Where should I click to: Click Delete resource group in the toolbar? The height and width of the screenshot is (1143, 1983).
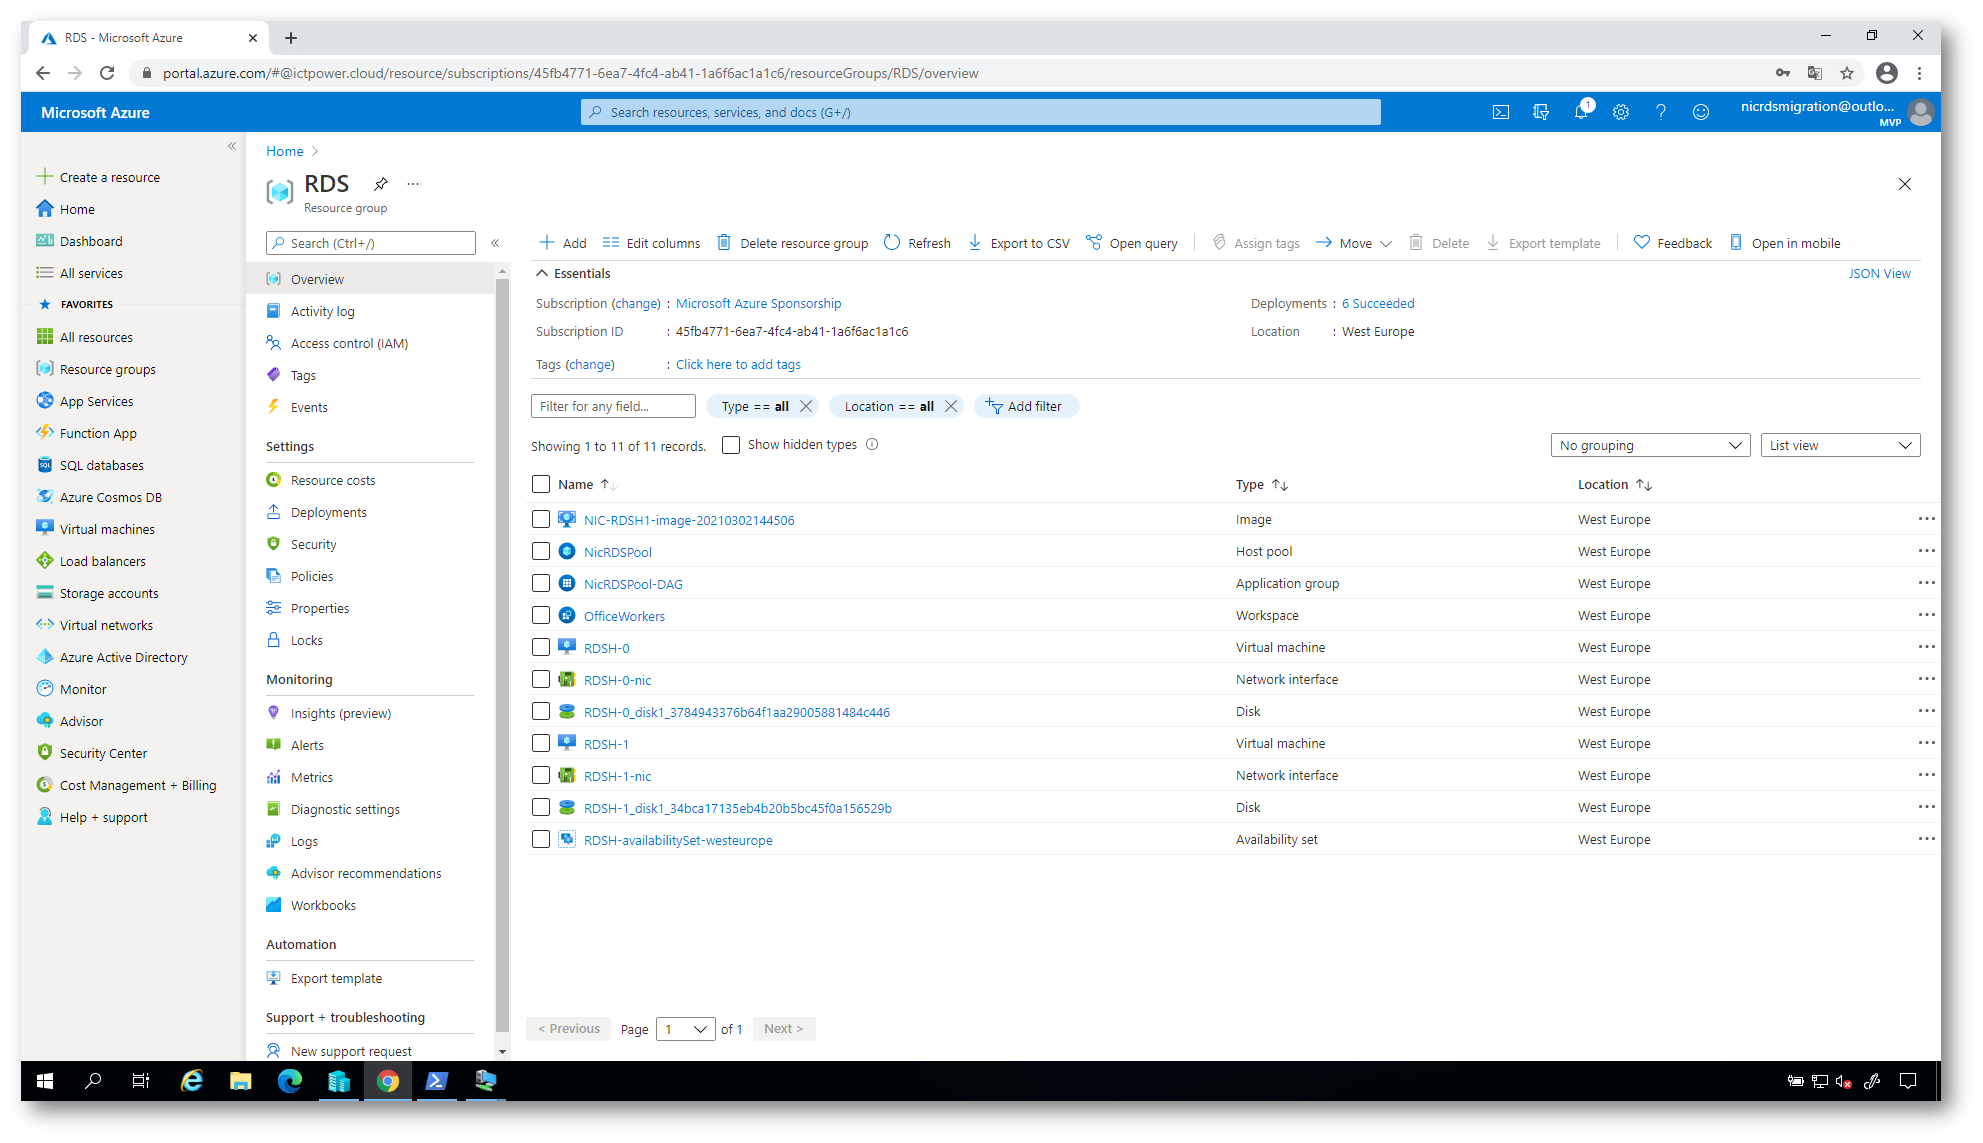coord(792,243)
